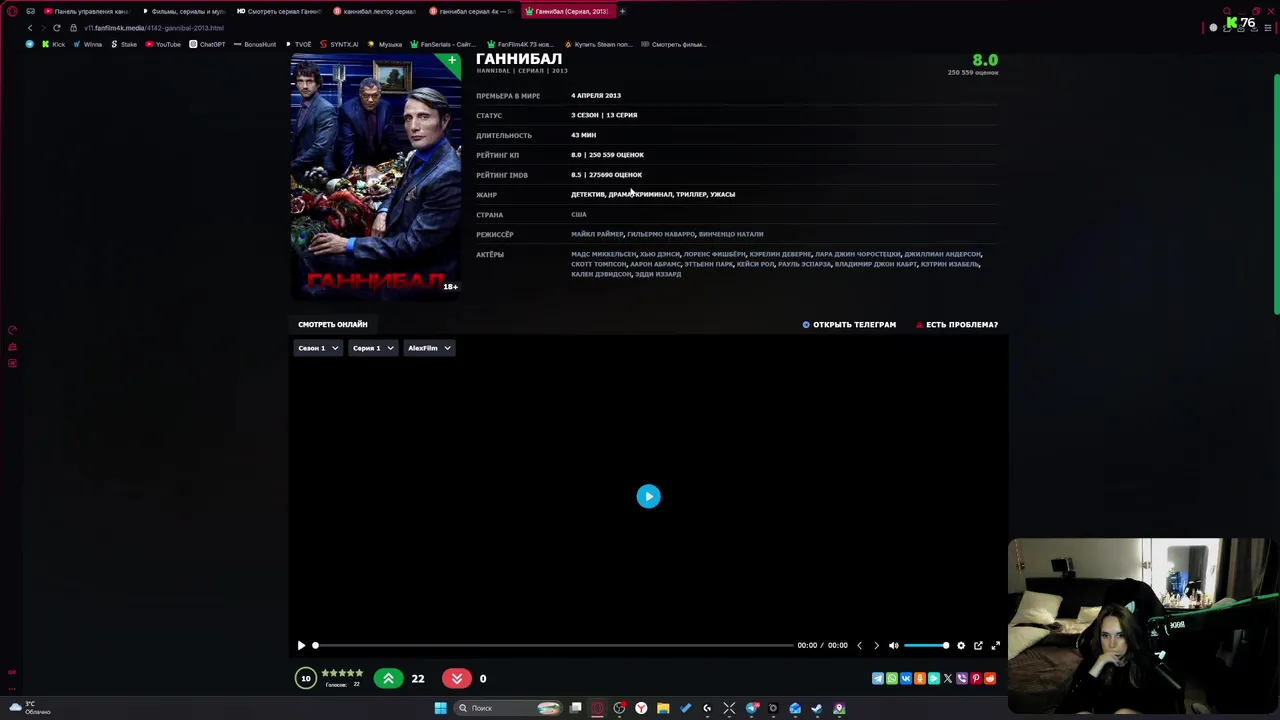This screenshot has width=1280, height=720.
Task: Click the page vertical scrollbar
Action: pyautogui.click(x=1276, y=195)
